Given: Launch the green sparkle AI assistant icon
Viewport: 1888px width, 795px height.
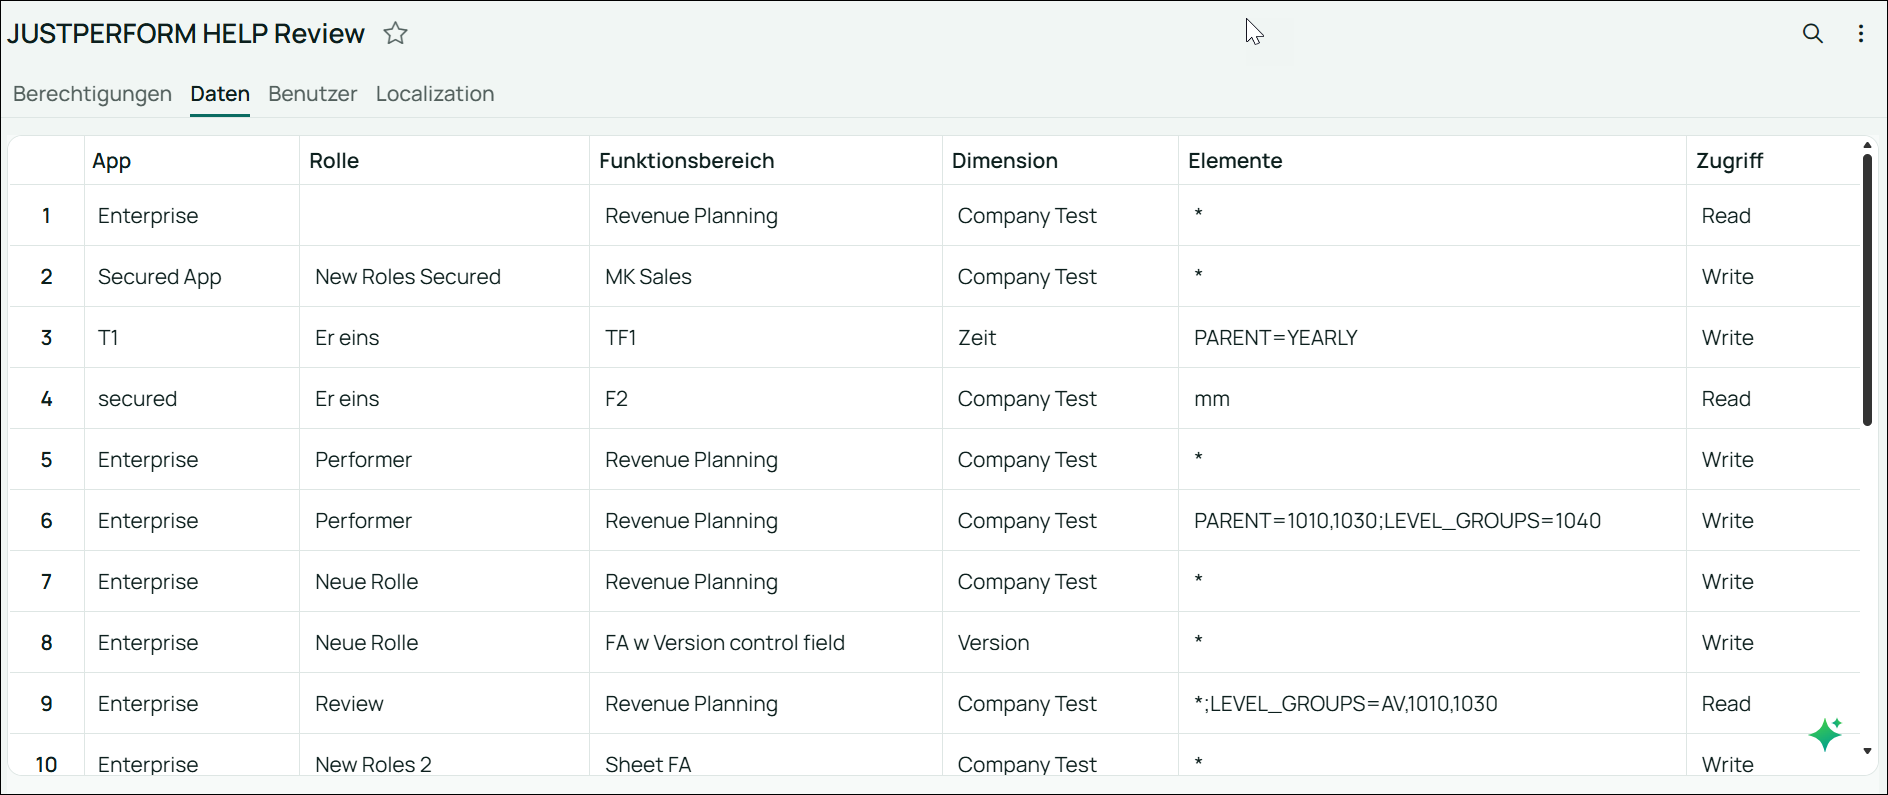Looking at the screenshot, I should pos(1826,734).
